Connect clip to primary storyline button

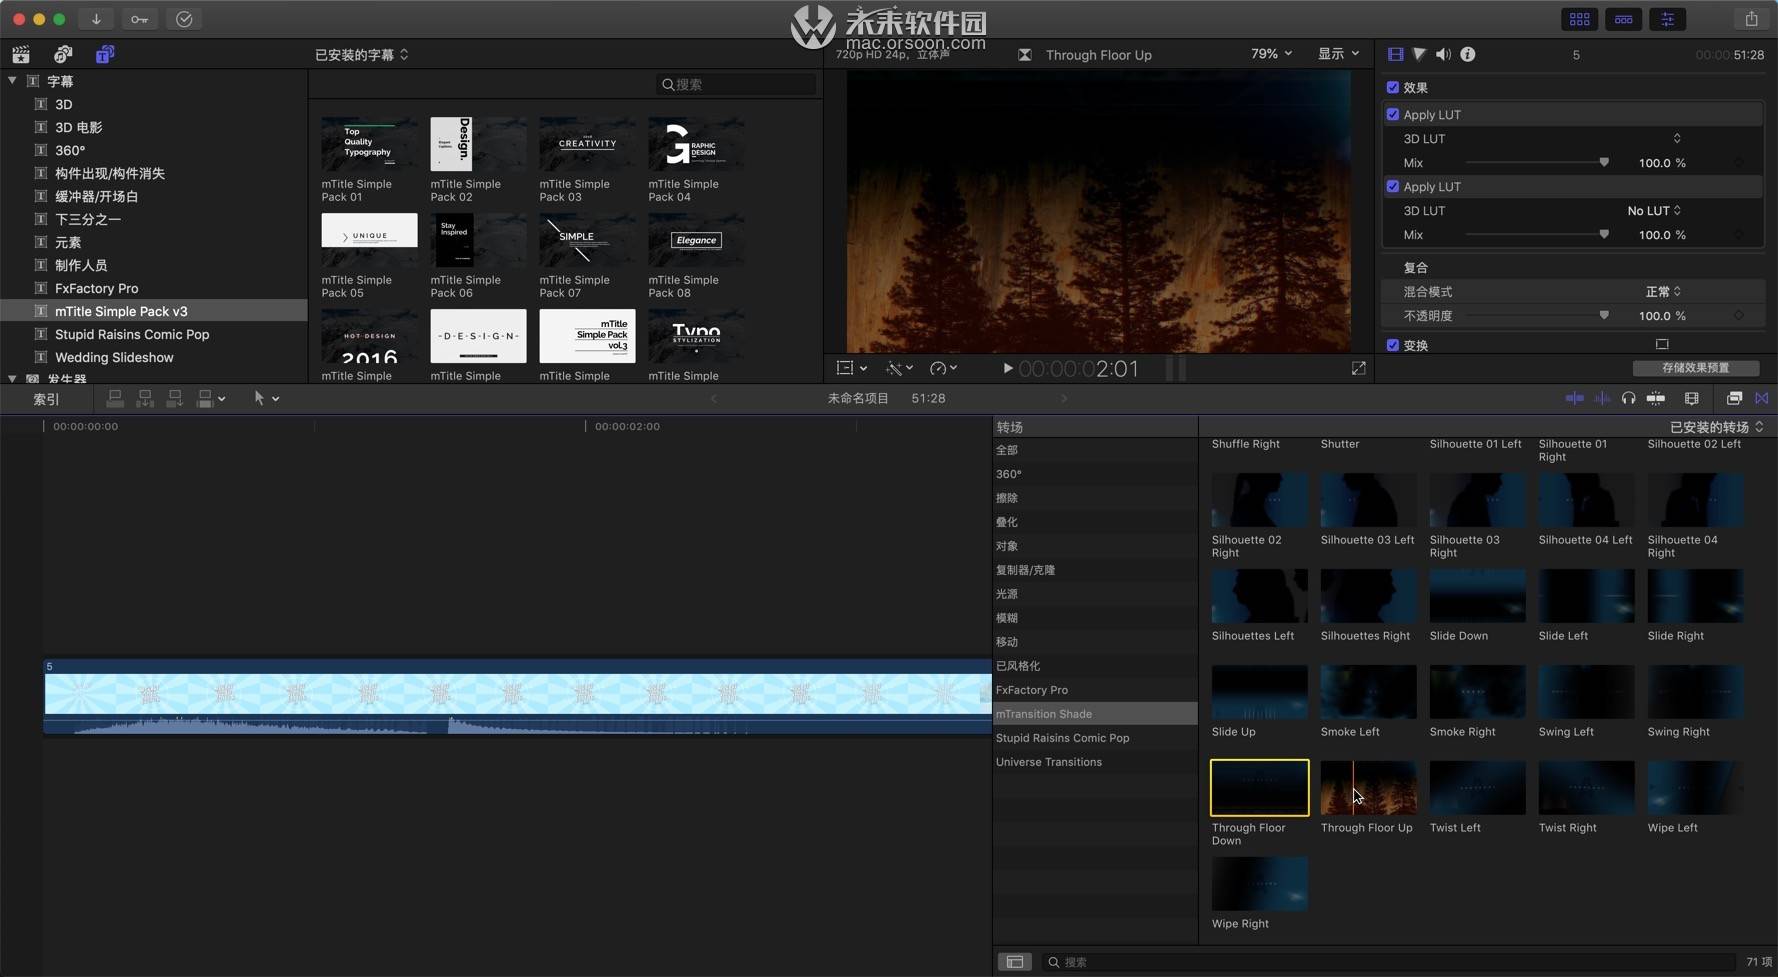(x=115, y=398)
